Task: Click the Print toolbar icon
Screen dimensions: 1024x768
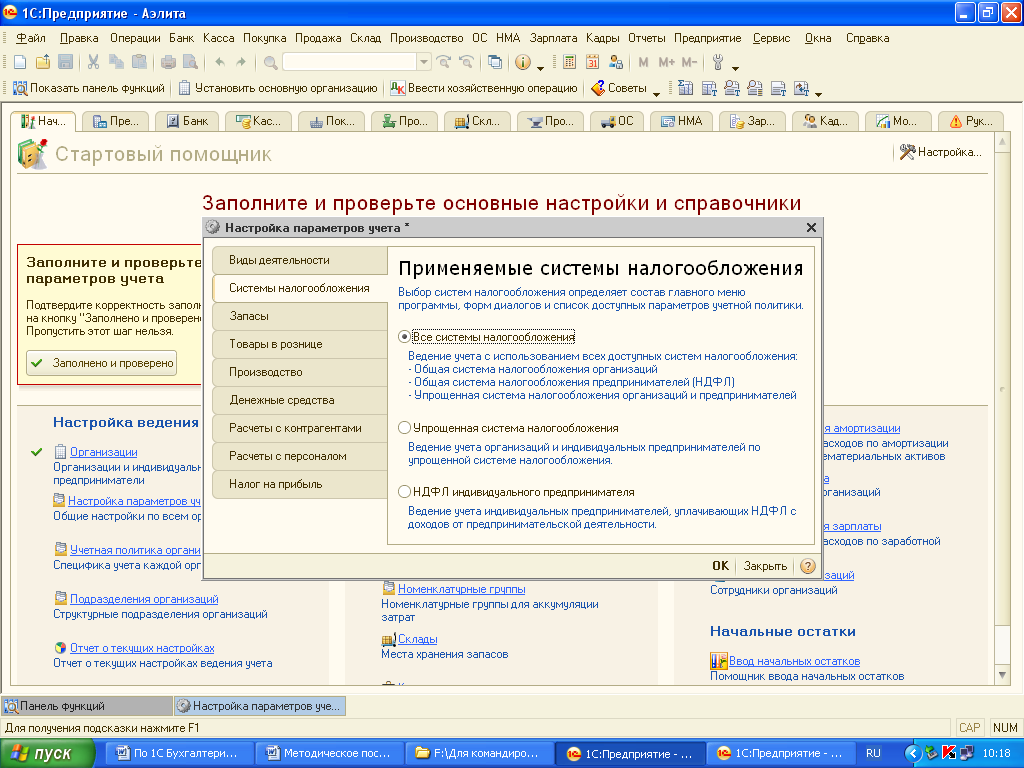Action: pos(168,62)
